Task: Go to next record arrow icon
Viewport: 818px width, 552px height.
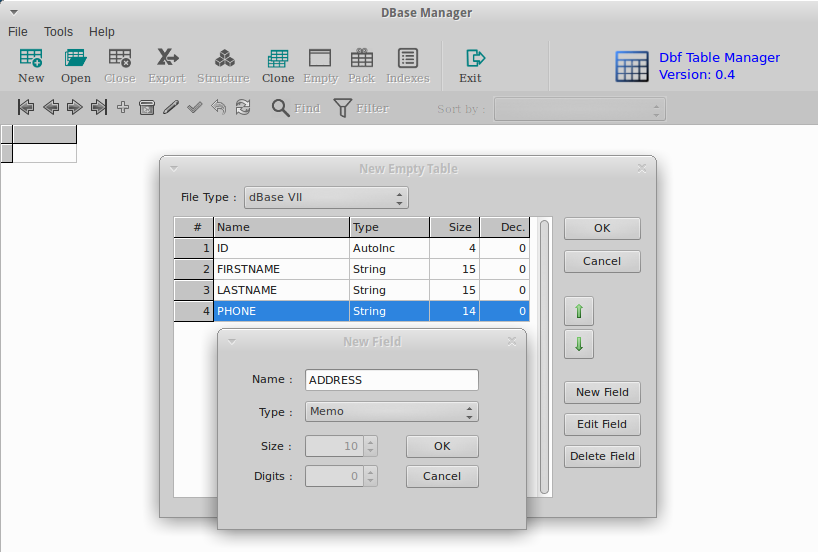Action: [x=75, y=107]
